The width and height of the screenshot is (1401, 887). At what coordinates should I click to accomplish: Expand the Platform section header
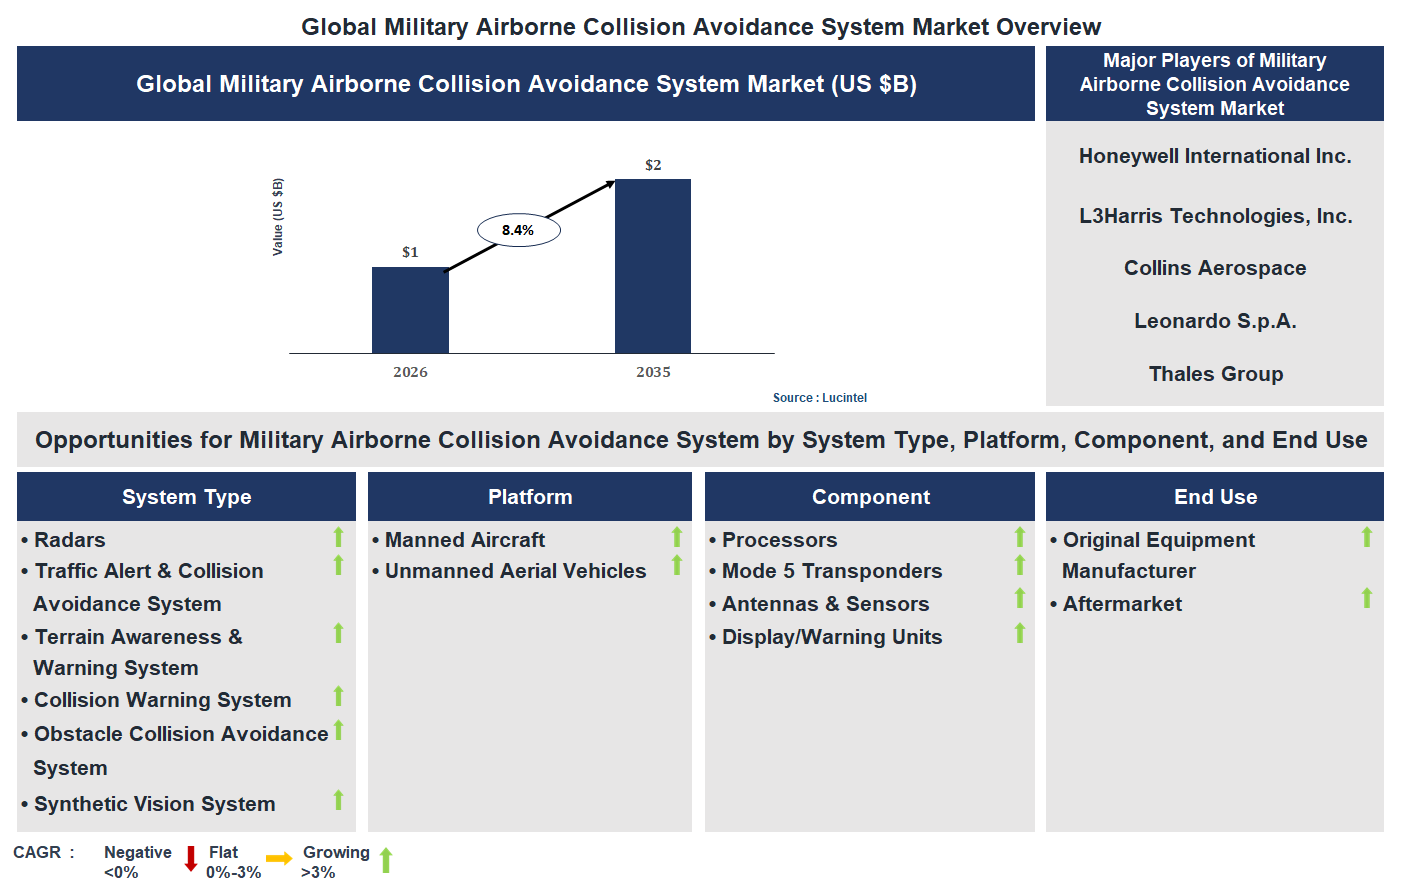(x=529, y=496)
